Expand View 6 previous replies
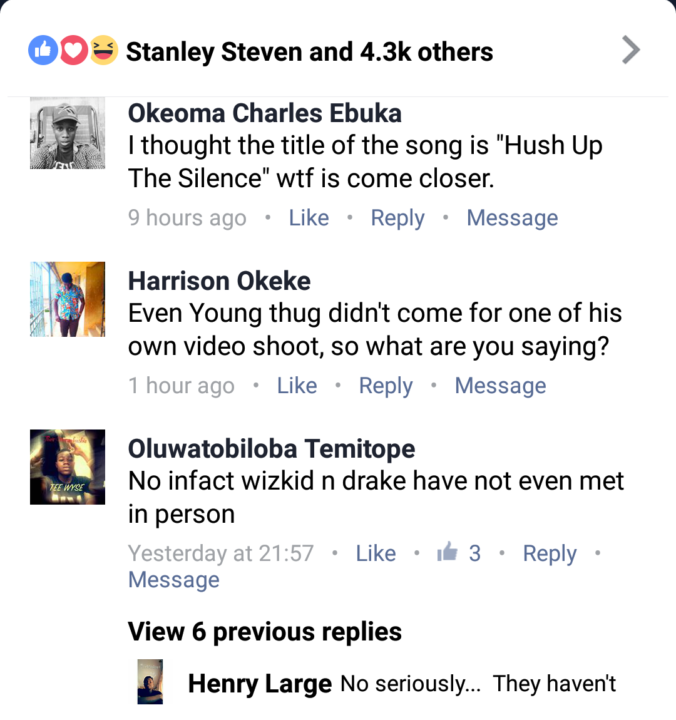 (x=264, y=632)
